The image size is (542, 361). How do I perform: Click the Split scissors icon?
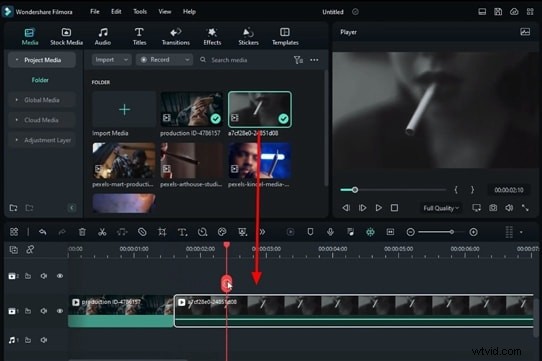click(102, 232)
